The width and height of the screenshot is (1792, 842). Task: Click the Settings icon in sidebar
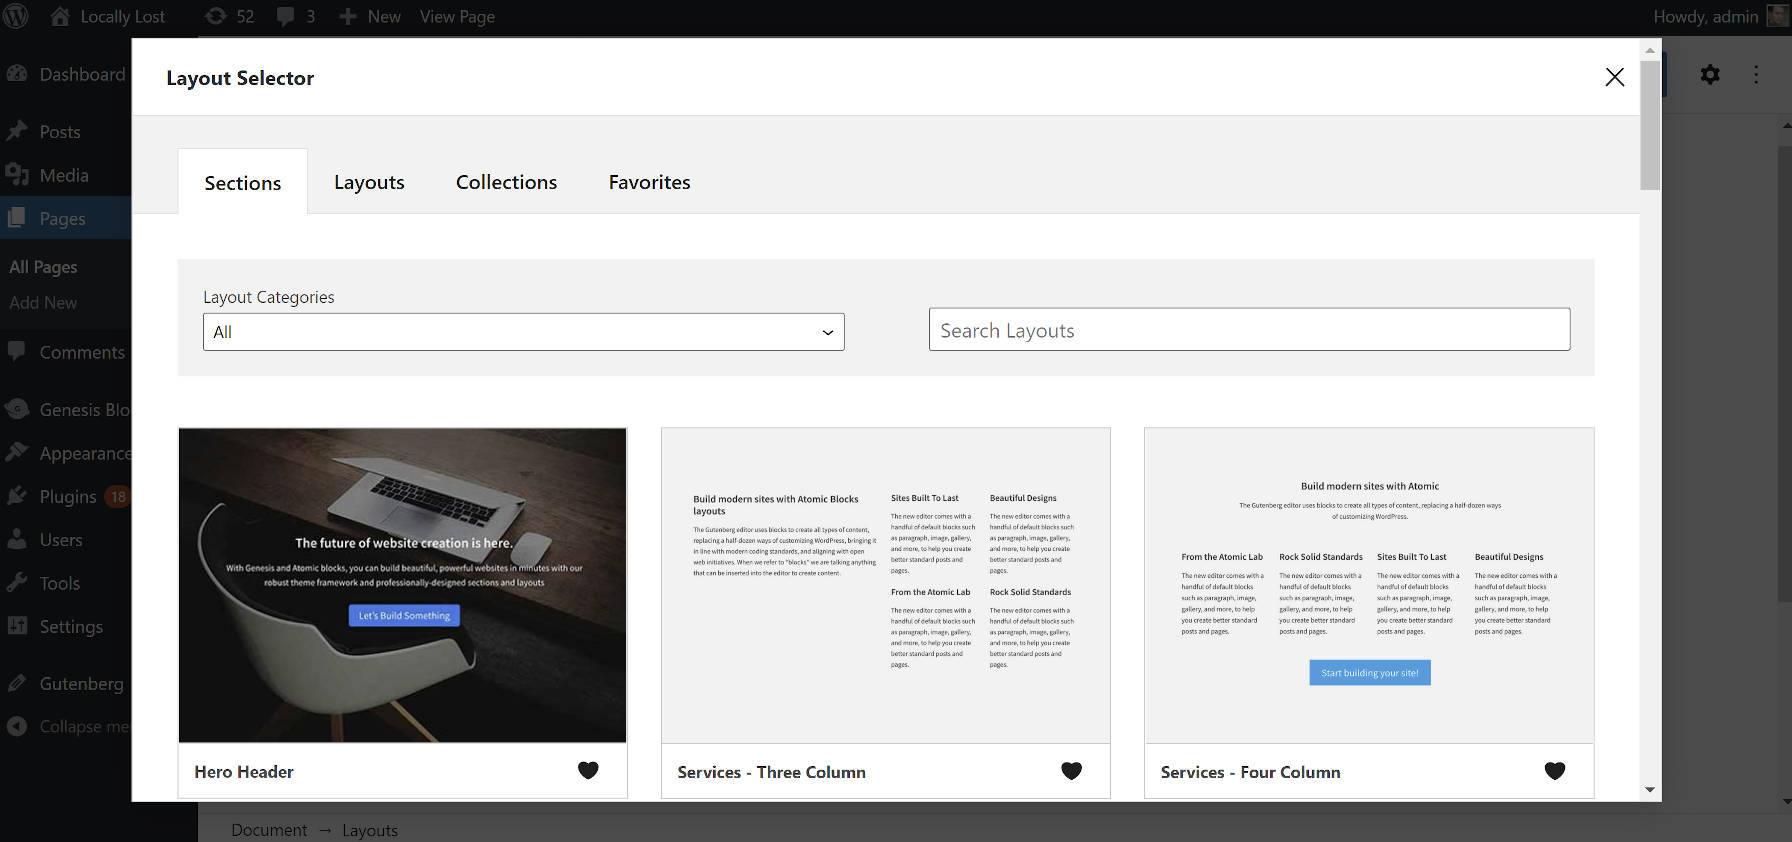coord(17,626)
